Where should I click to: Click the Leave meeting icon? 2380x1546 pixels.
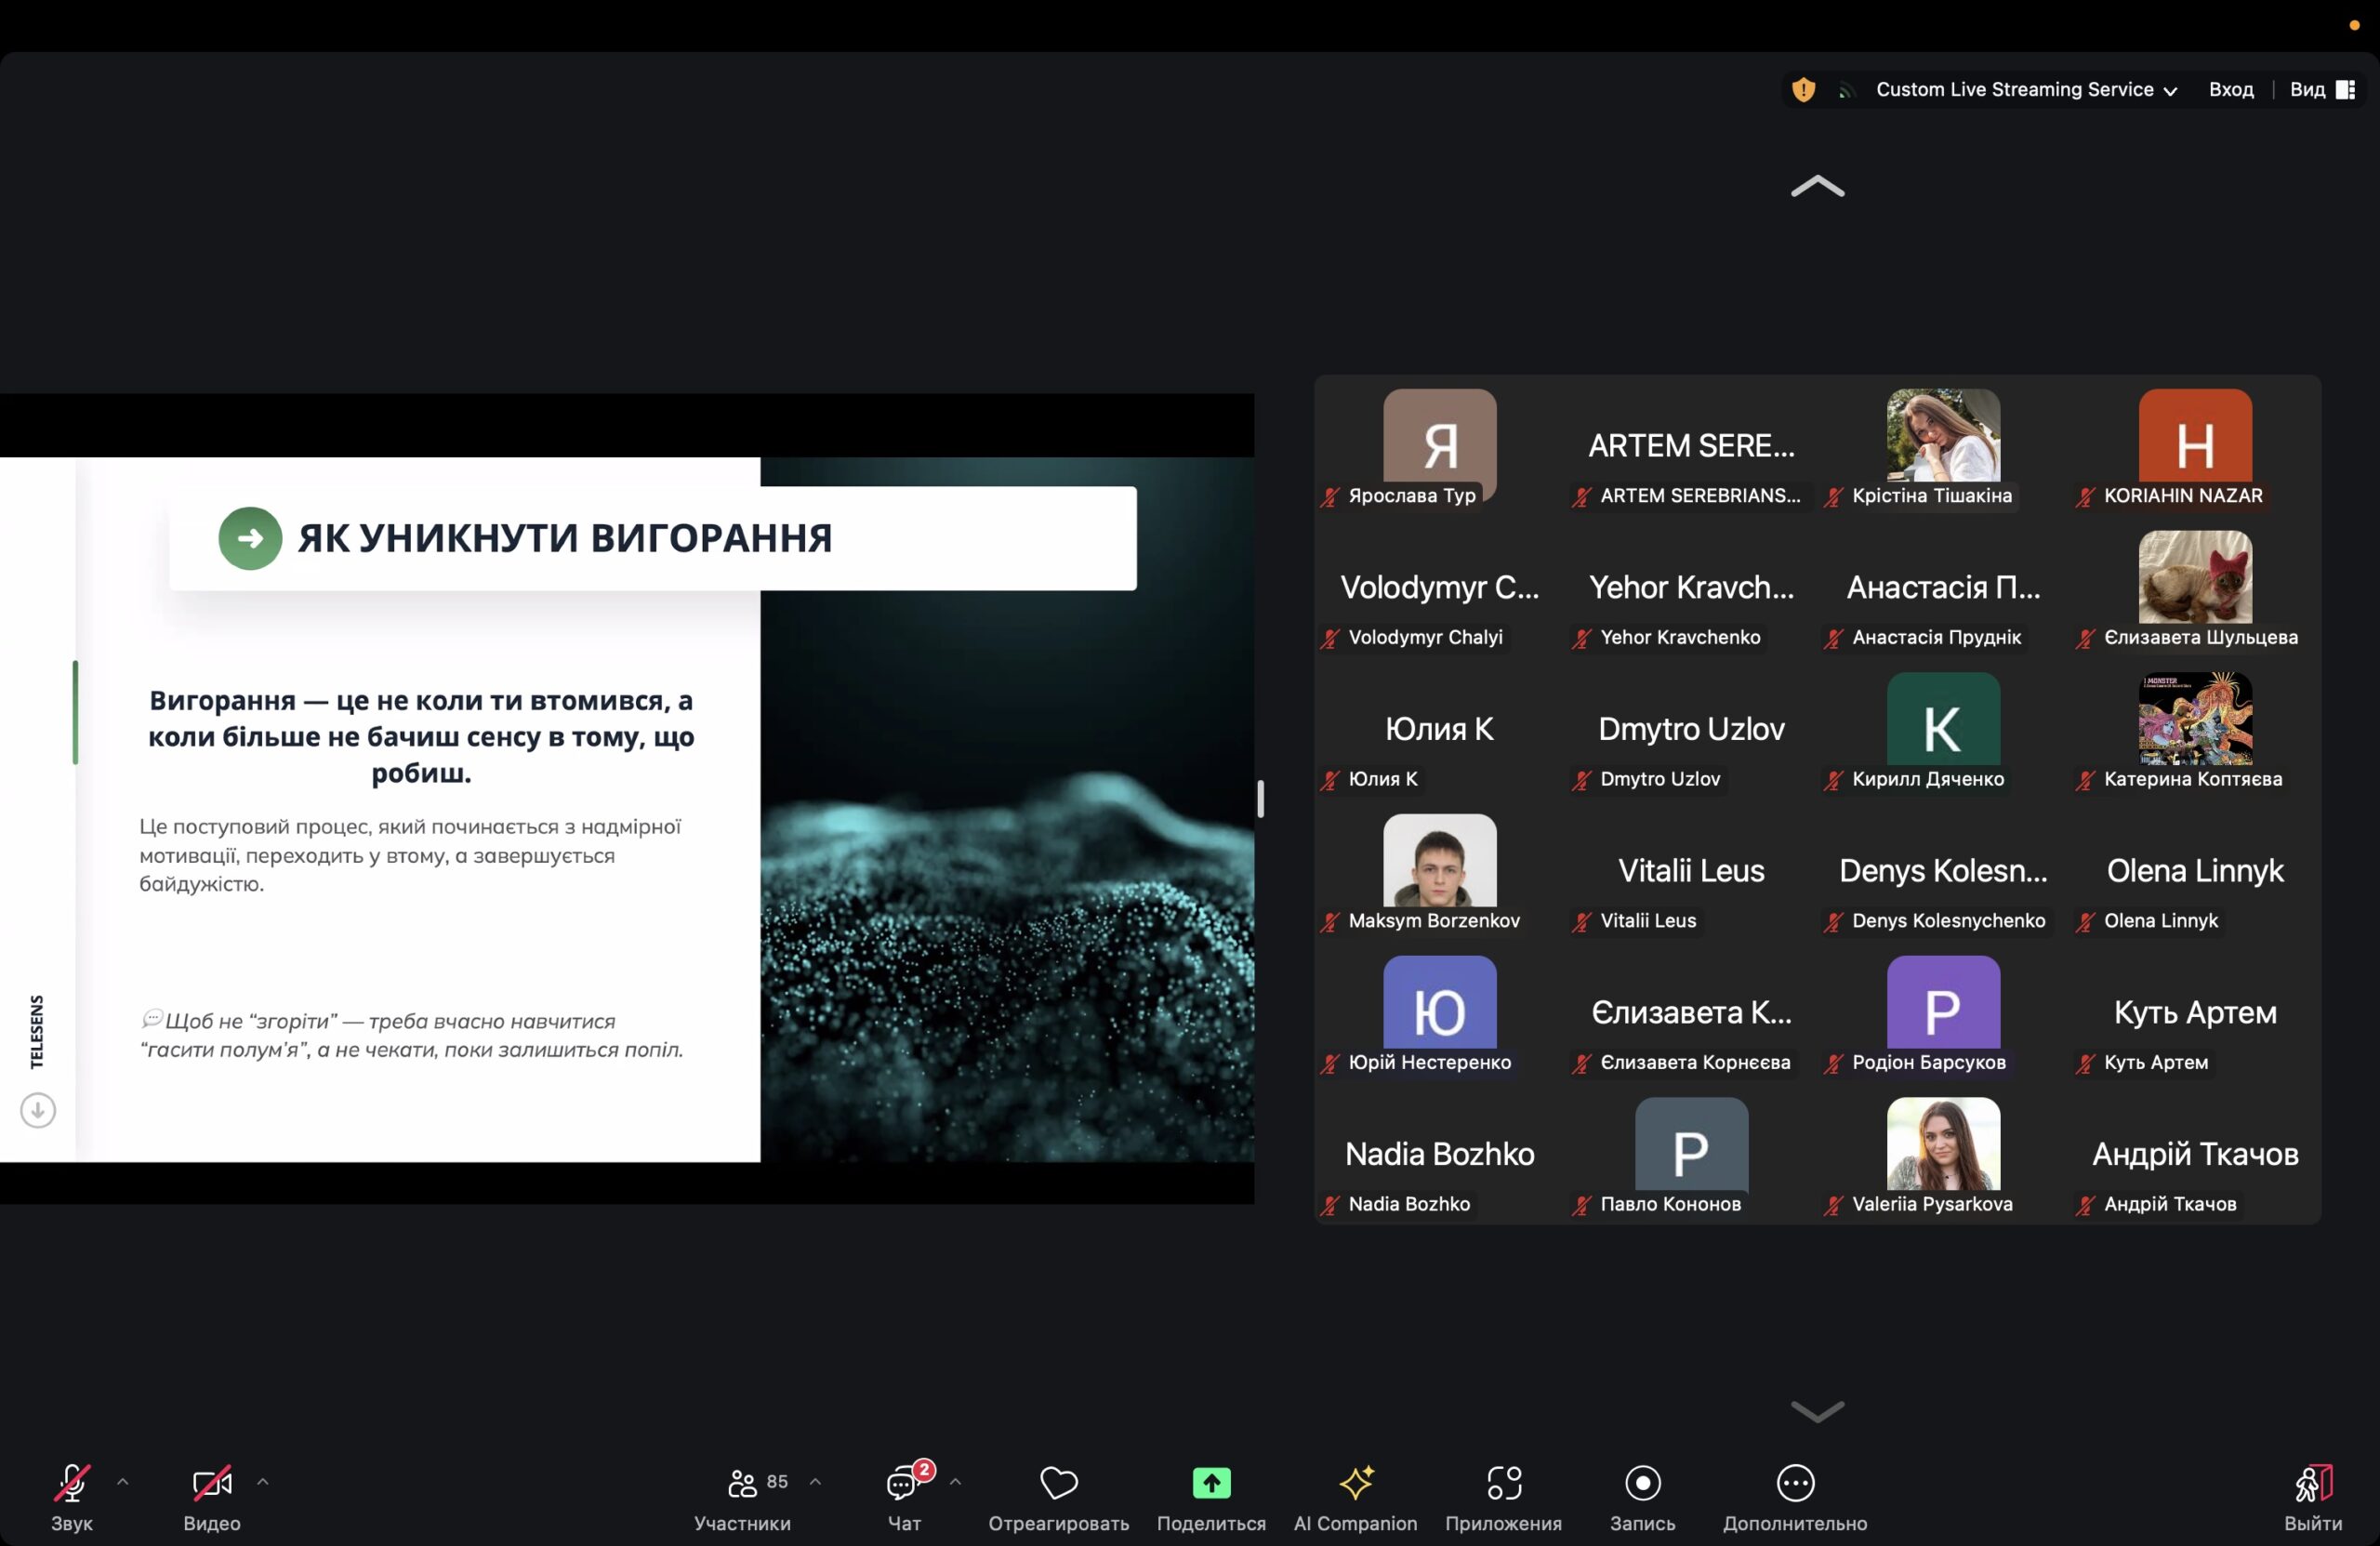pyautogui.click(x=2312, y=1483)
